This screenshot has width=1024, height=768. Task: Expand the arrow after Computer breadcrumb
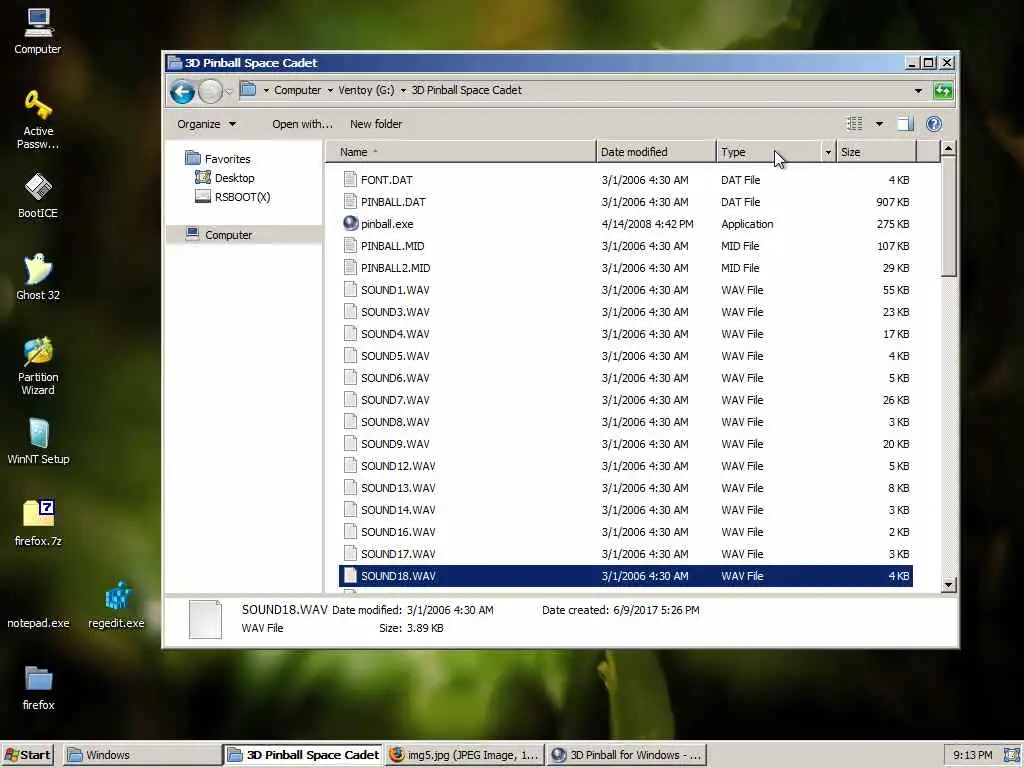click(330, 90)
